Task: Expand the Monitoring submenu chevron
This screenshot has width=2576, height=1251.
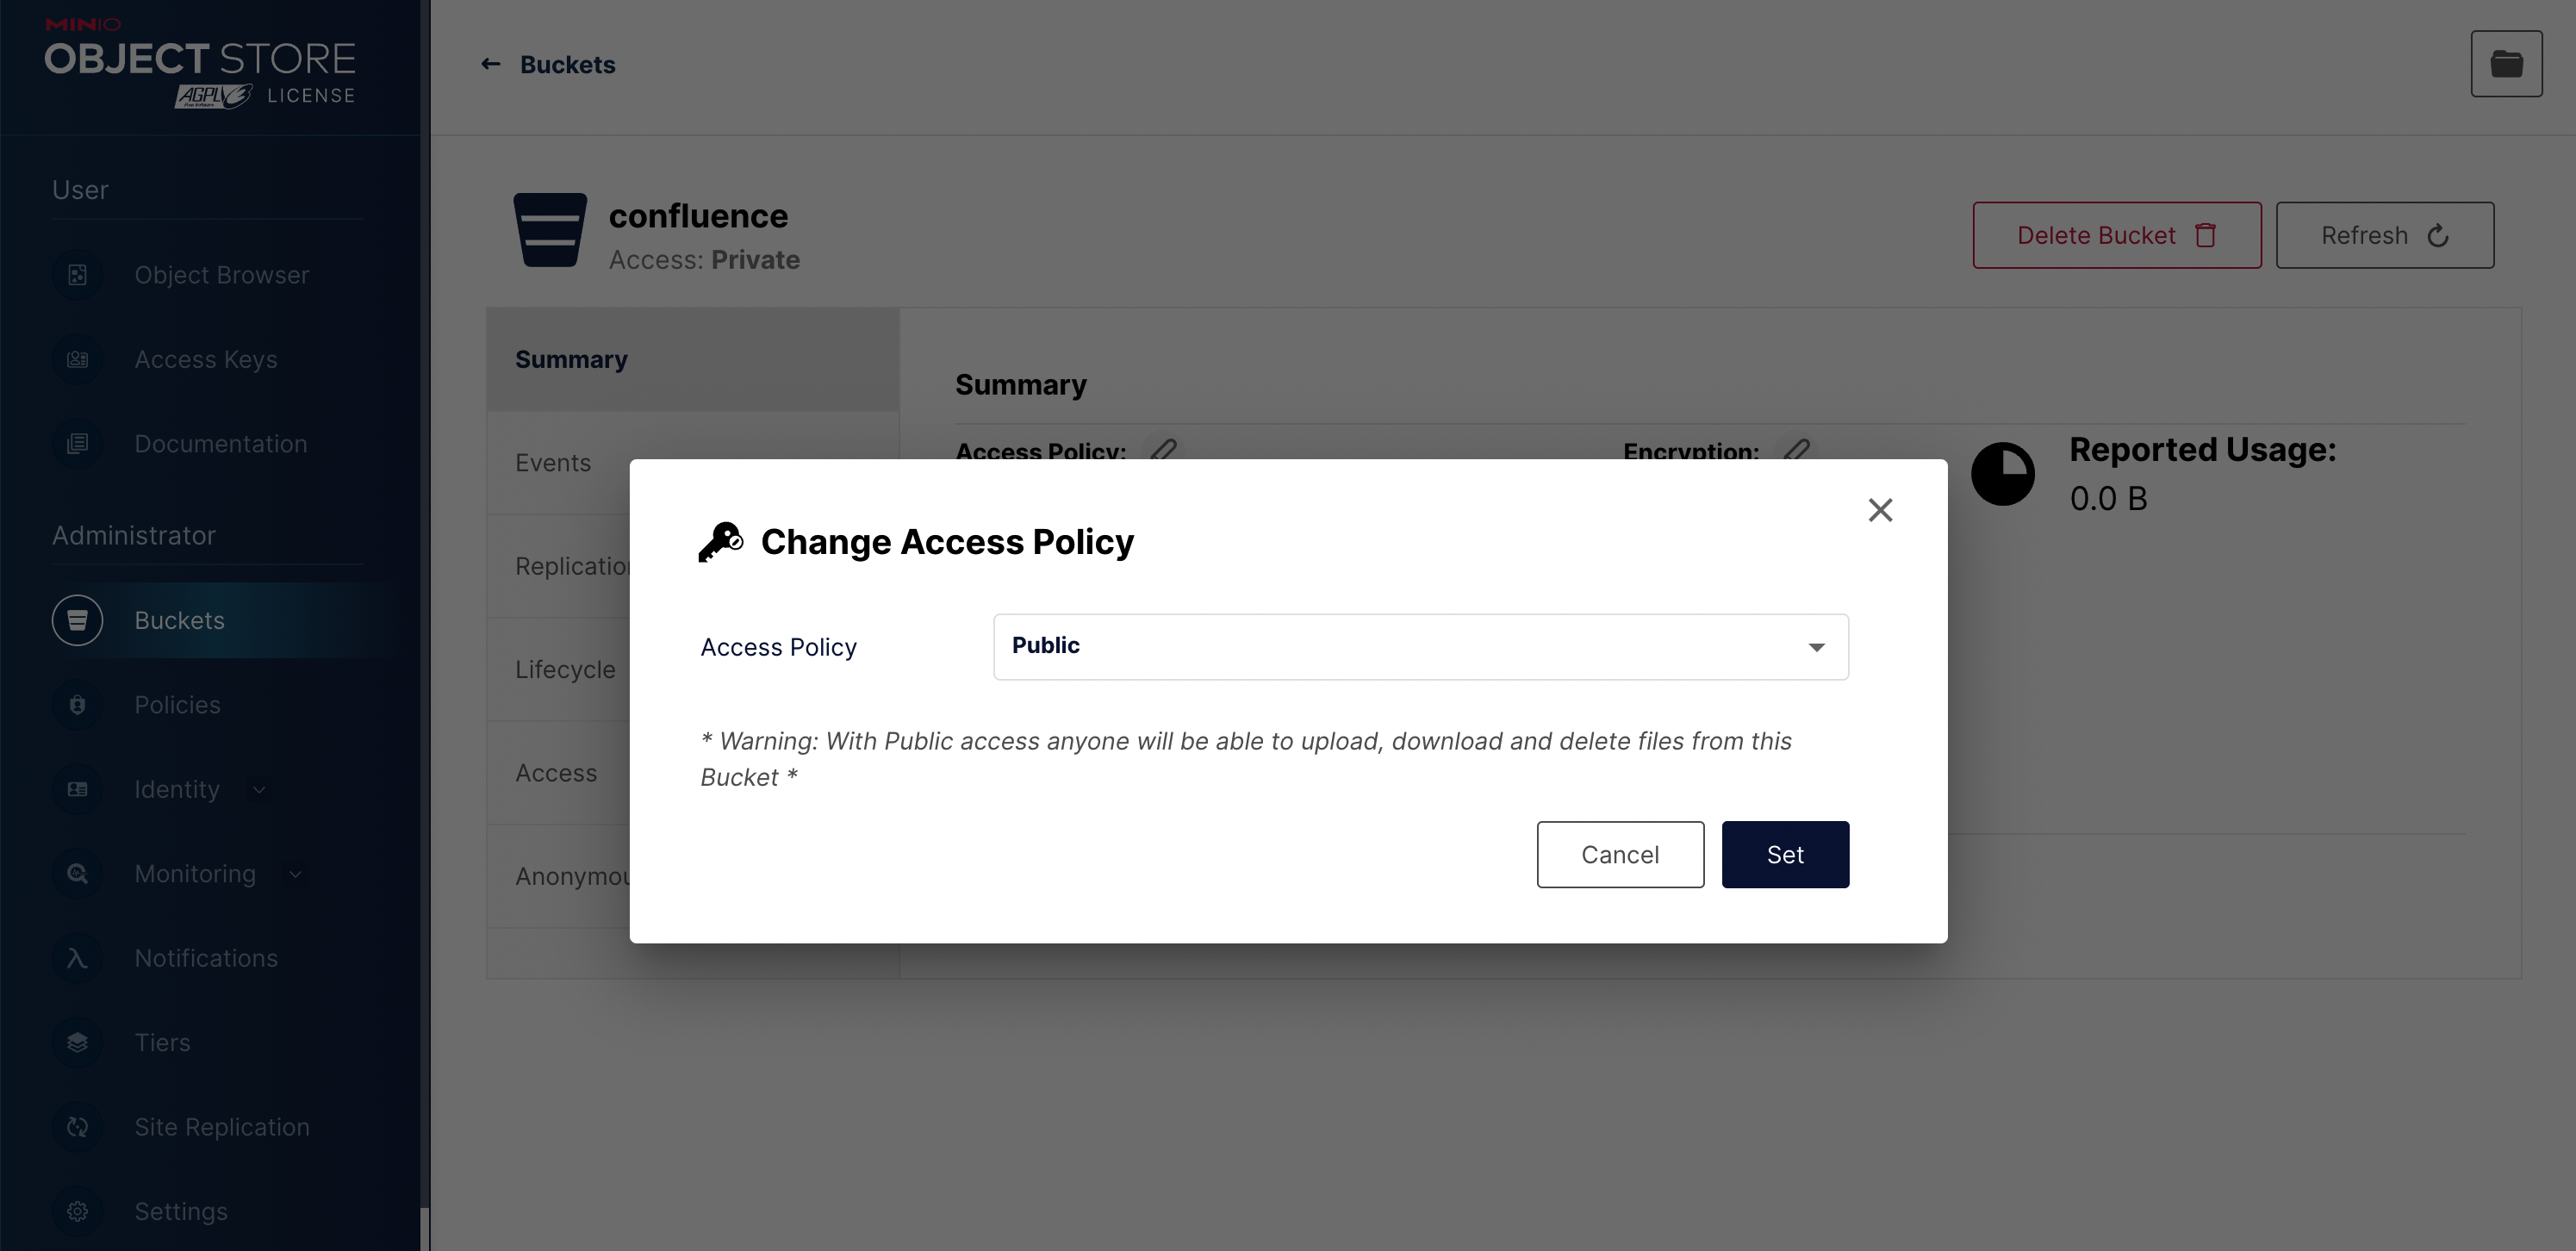Action: 295,874
